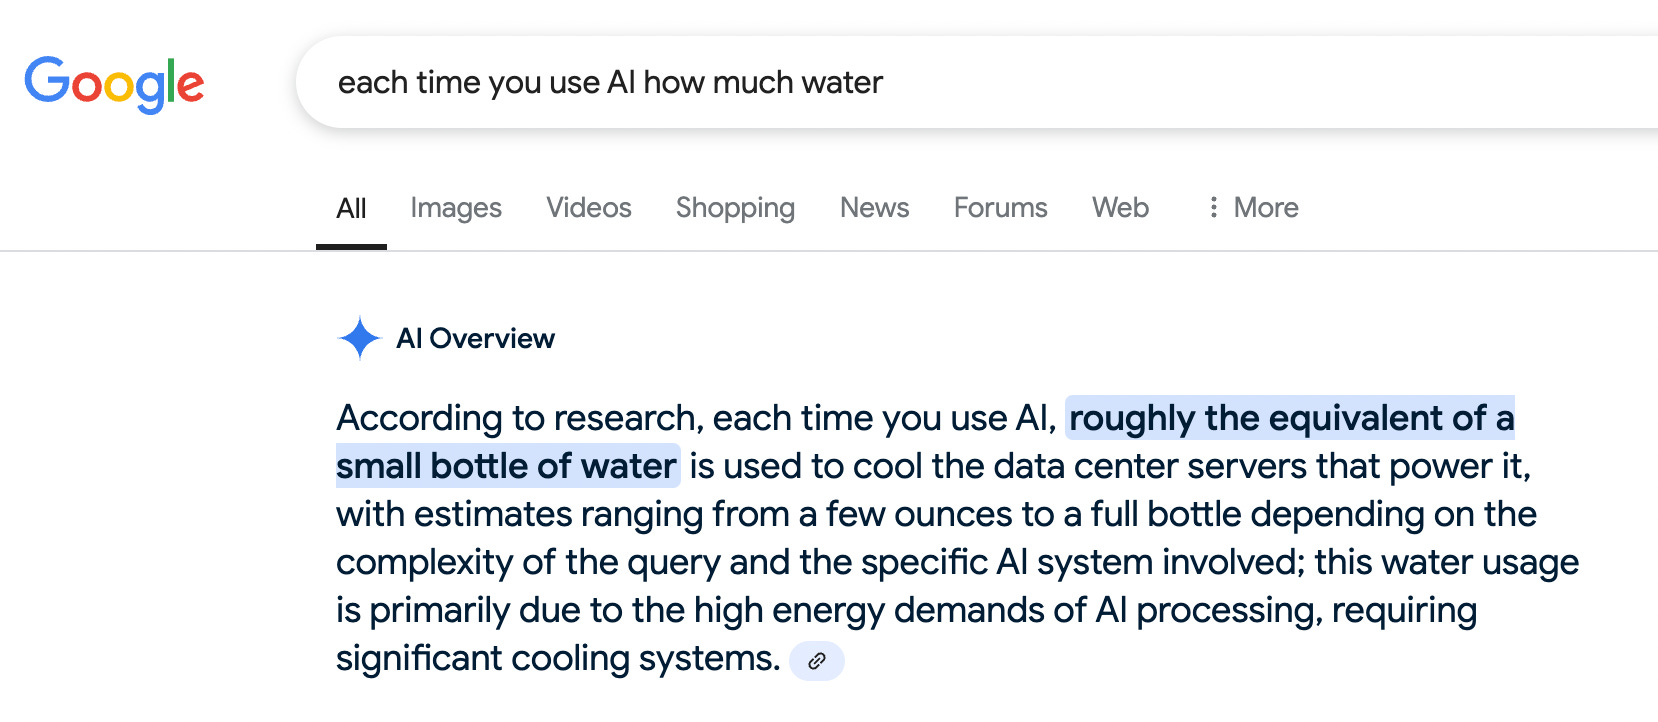Switch to the Images tab
This screenshot has width=1658, height=722.
(x=456, y=208)
